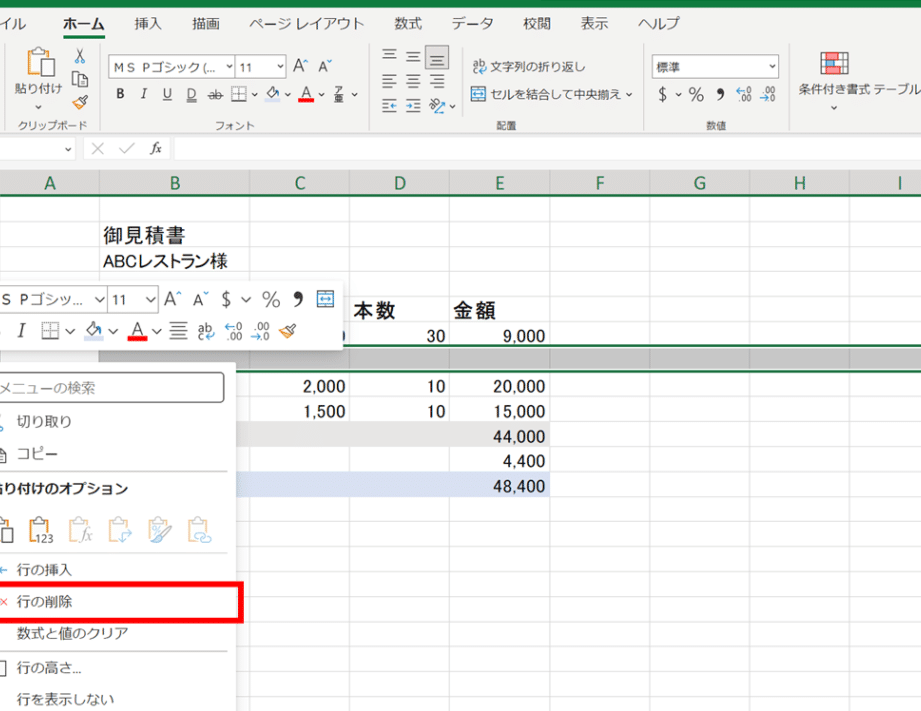Screen dimensions: 921x711
Task: Click the ribbon font color red A button
Action: coord(306,95)
